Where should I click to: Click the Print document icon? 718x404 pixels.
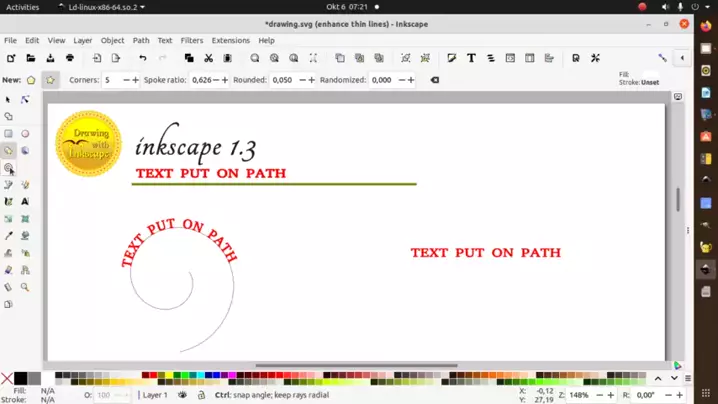(x=70, y=58)
